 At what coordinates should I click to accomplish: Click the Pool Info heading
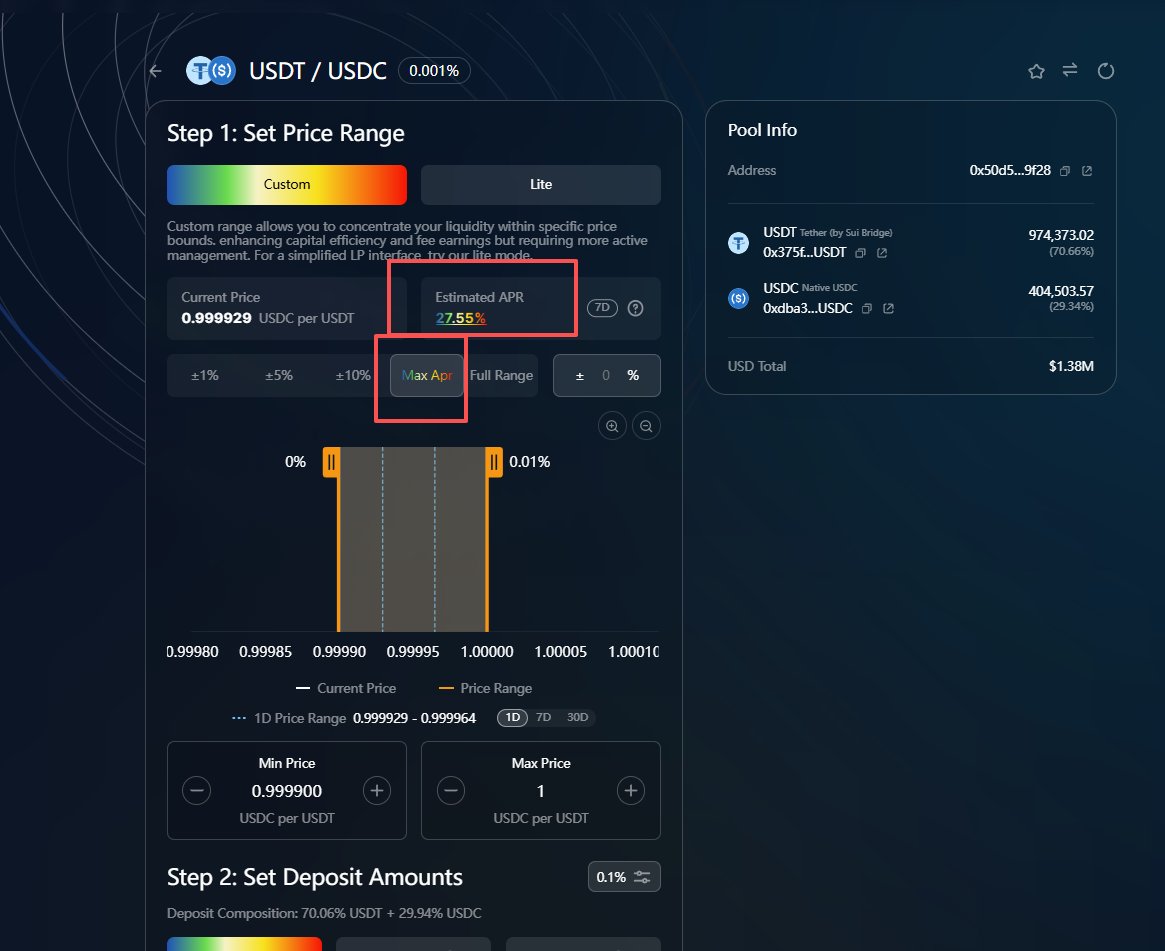762,130
